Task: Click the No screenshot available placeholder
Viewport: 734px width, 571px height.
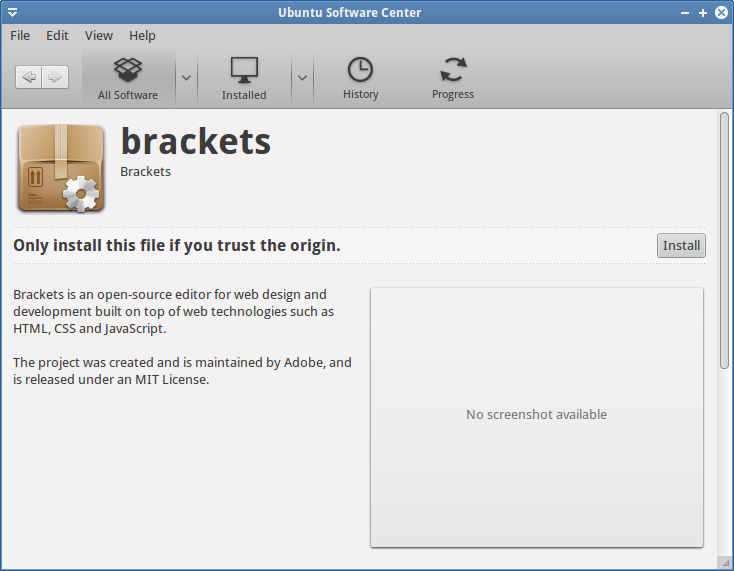Action: pos(536,417)
